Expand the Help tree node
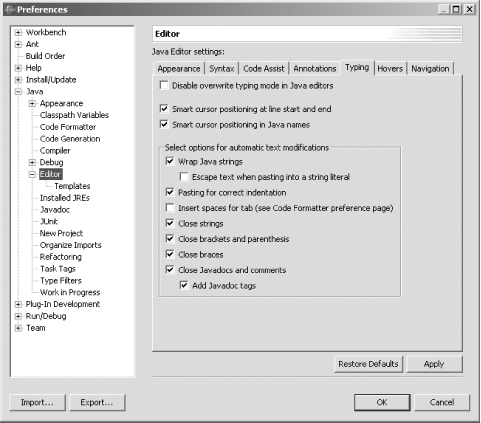 point(18,68)
